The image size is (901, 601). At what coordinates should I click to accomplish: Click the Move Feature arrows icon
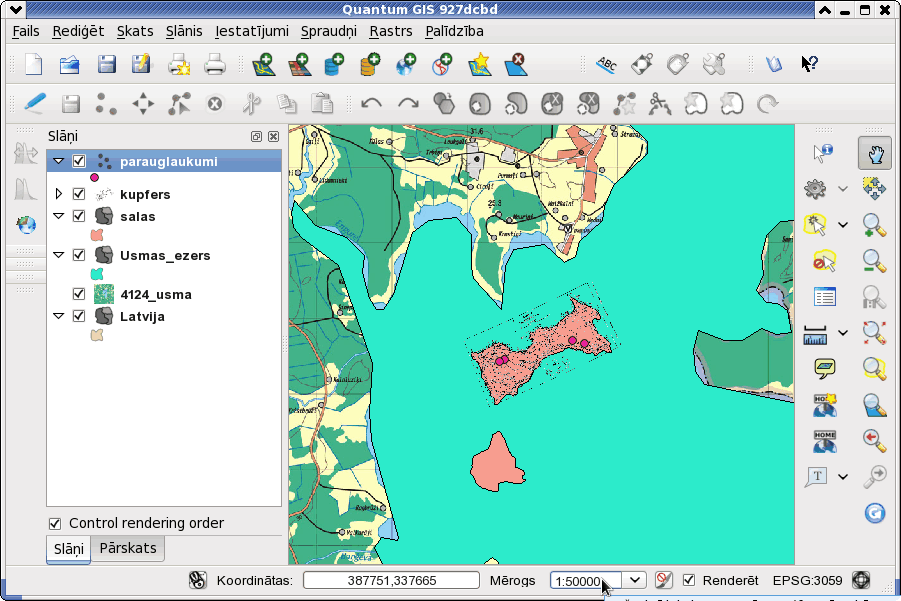[143, 104]
